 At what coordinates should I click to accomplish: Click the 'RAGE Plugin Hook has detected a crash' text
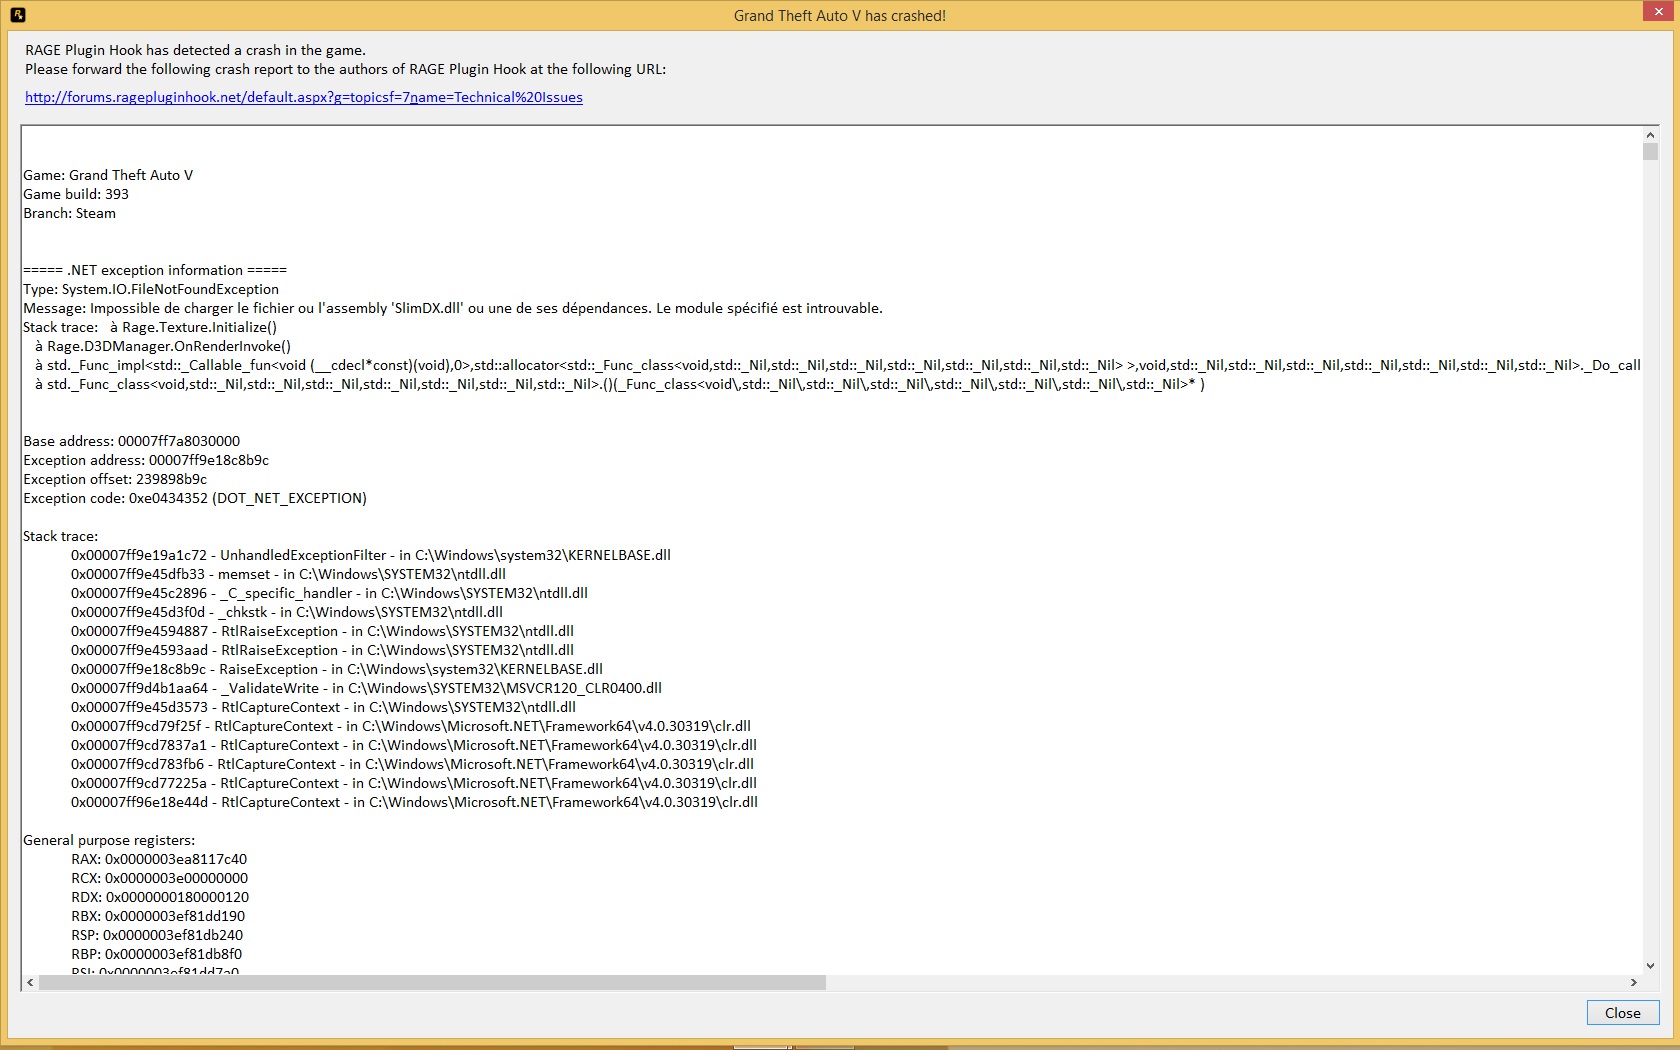point(196,50)
